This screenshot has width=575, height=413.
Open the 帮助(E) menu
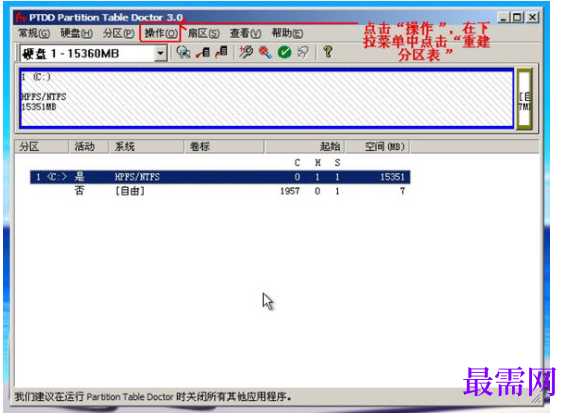[287, 33]
